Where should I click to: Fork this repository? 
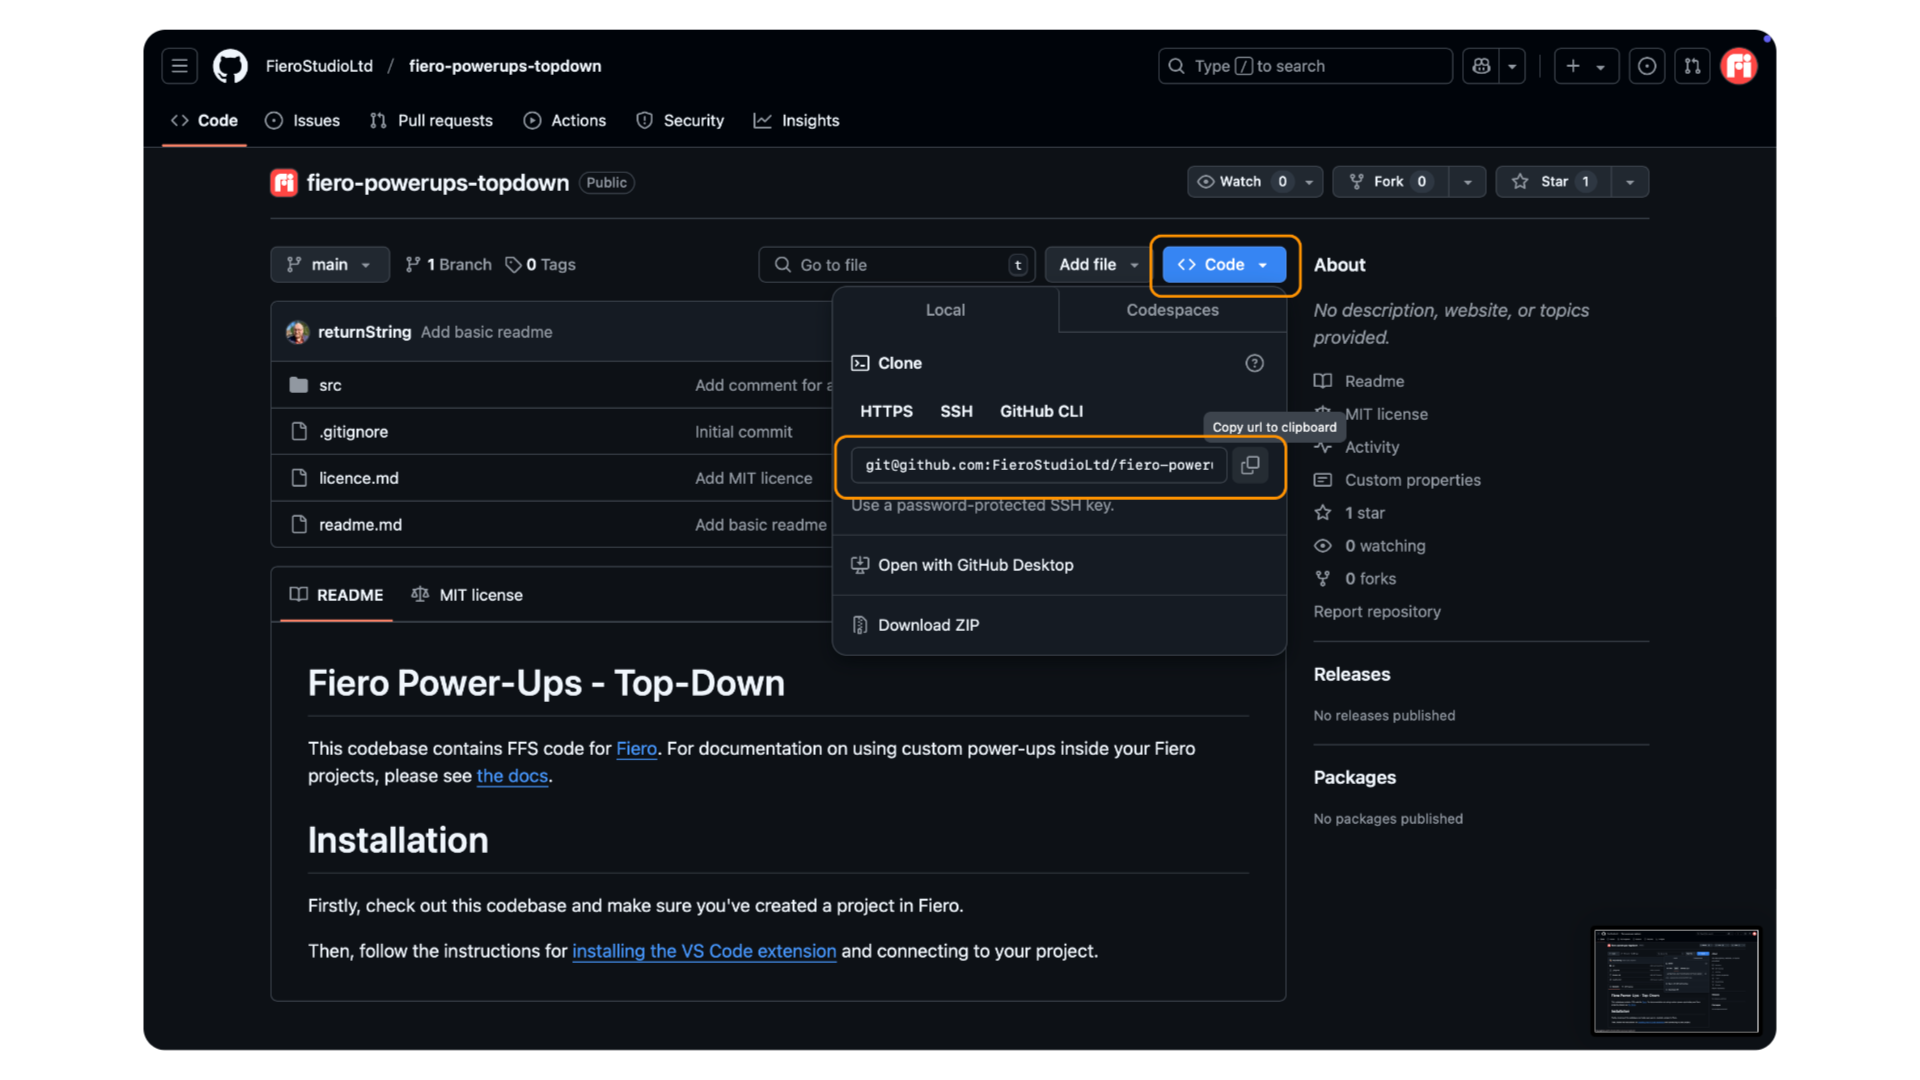(1390, 181)
